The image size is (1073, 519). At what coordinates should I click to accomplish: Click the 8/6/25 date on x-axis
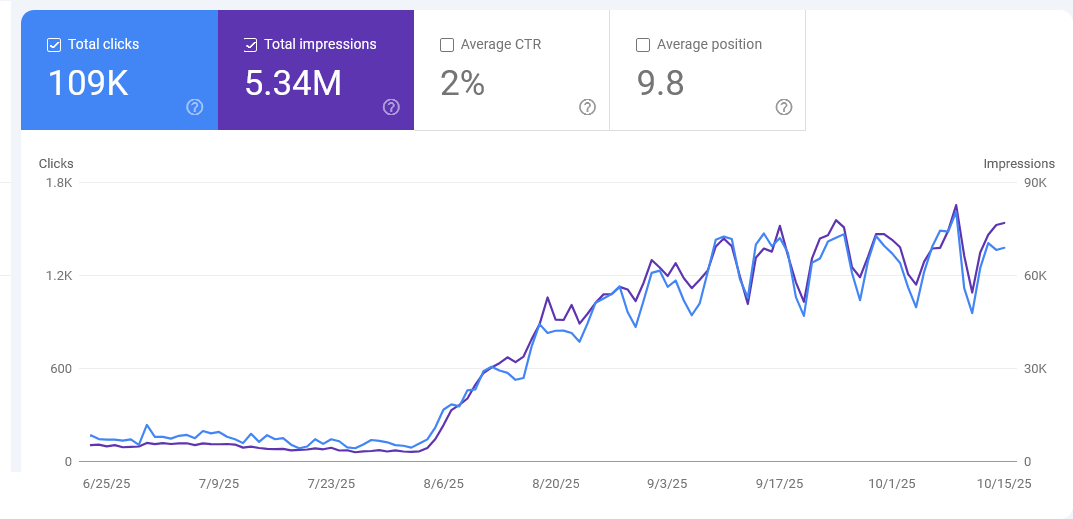[443, 484]
